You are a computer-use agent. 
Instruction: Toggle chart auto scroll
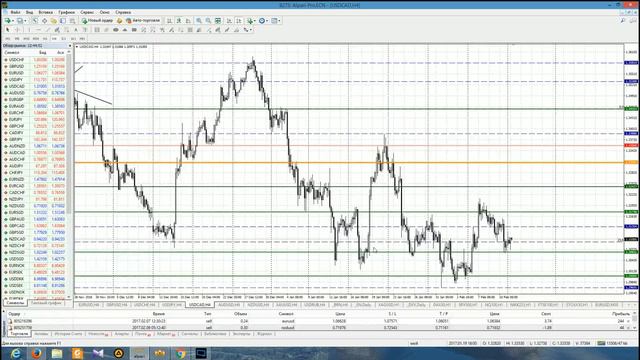coord(229,20)
